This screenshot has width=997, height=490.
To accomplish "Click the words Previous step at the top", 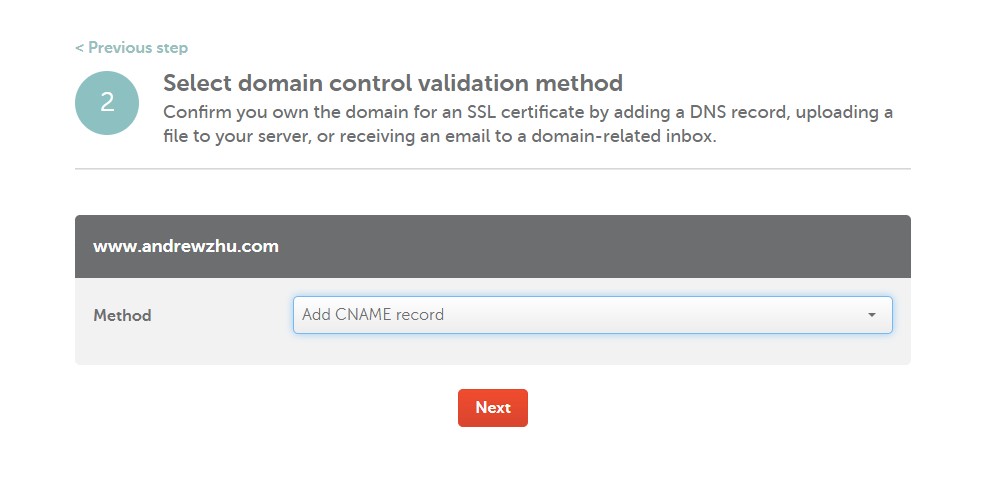I will (138, 48).
